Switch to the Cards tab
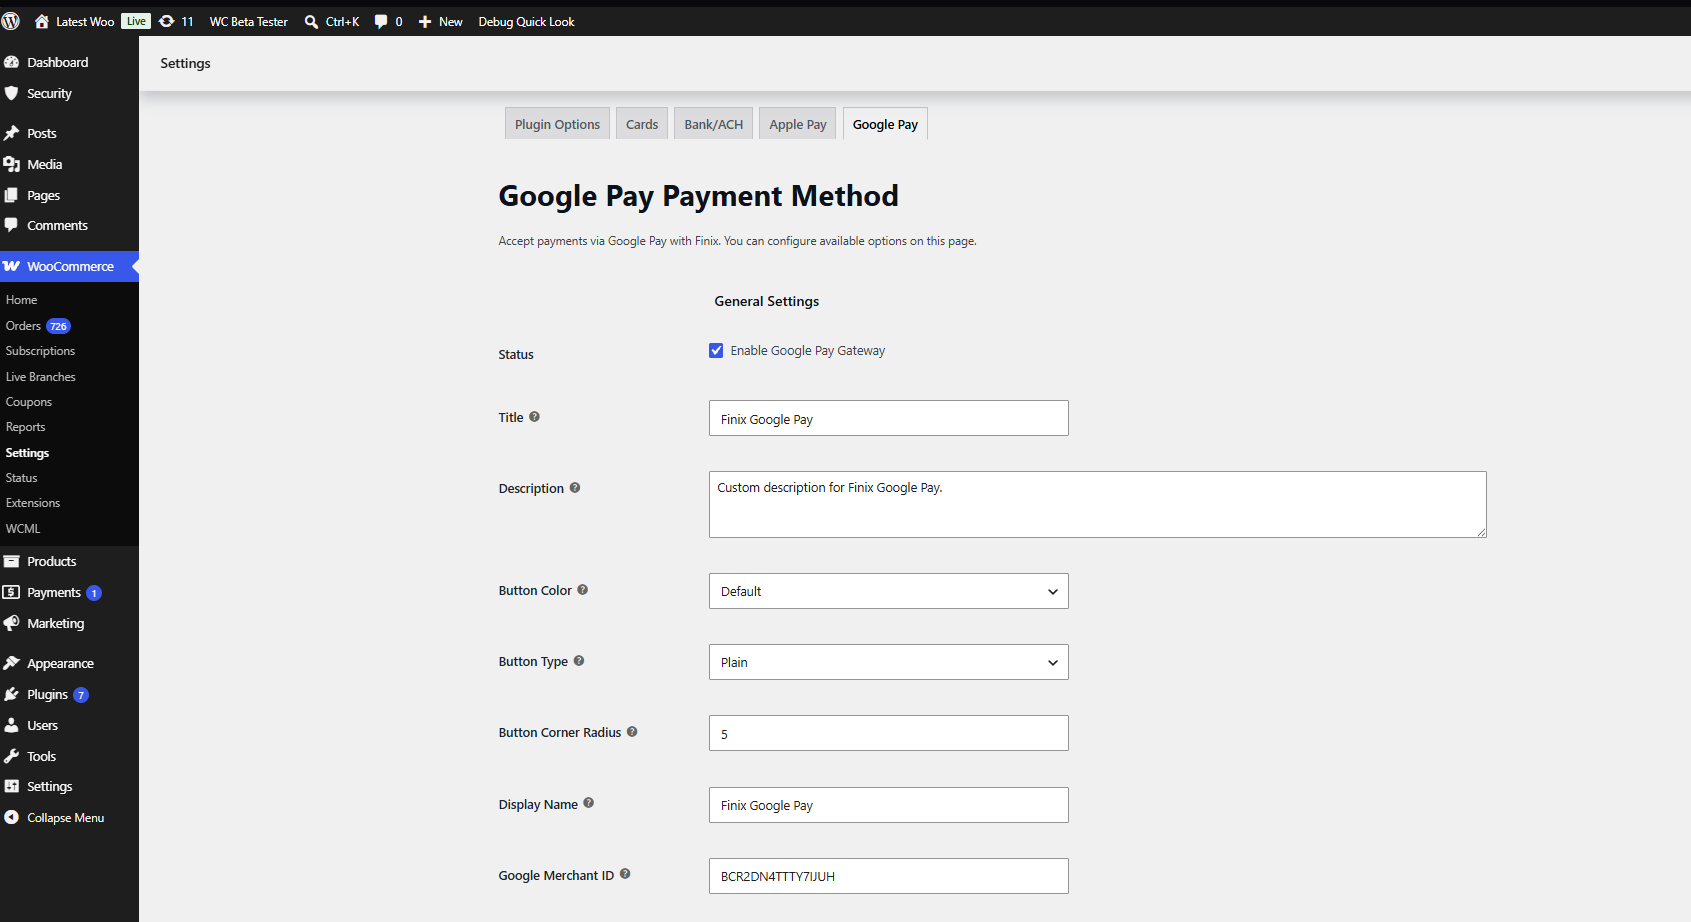1691x922 pixels. [642, 124]
